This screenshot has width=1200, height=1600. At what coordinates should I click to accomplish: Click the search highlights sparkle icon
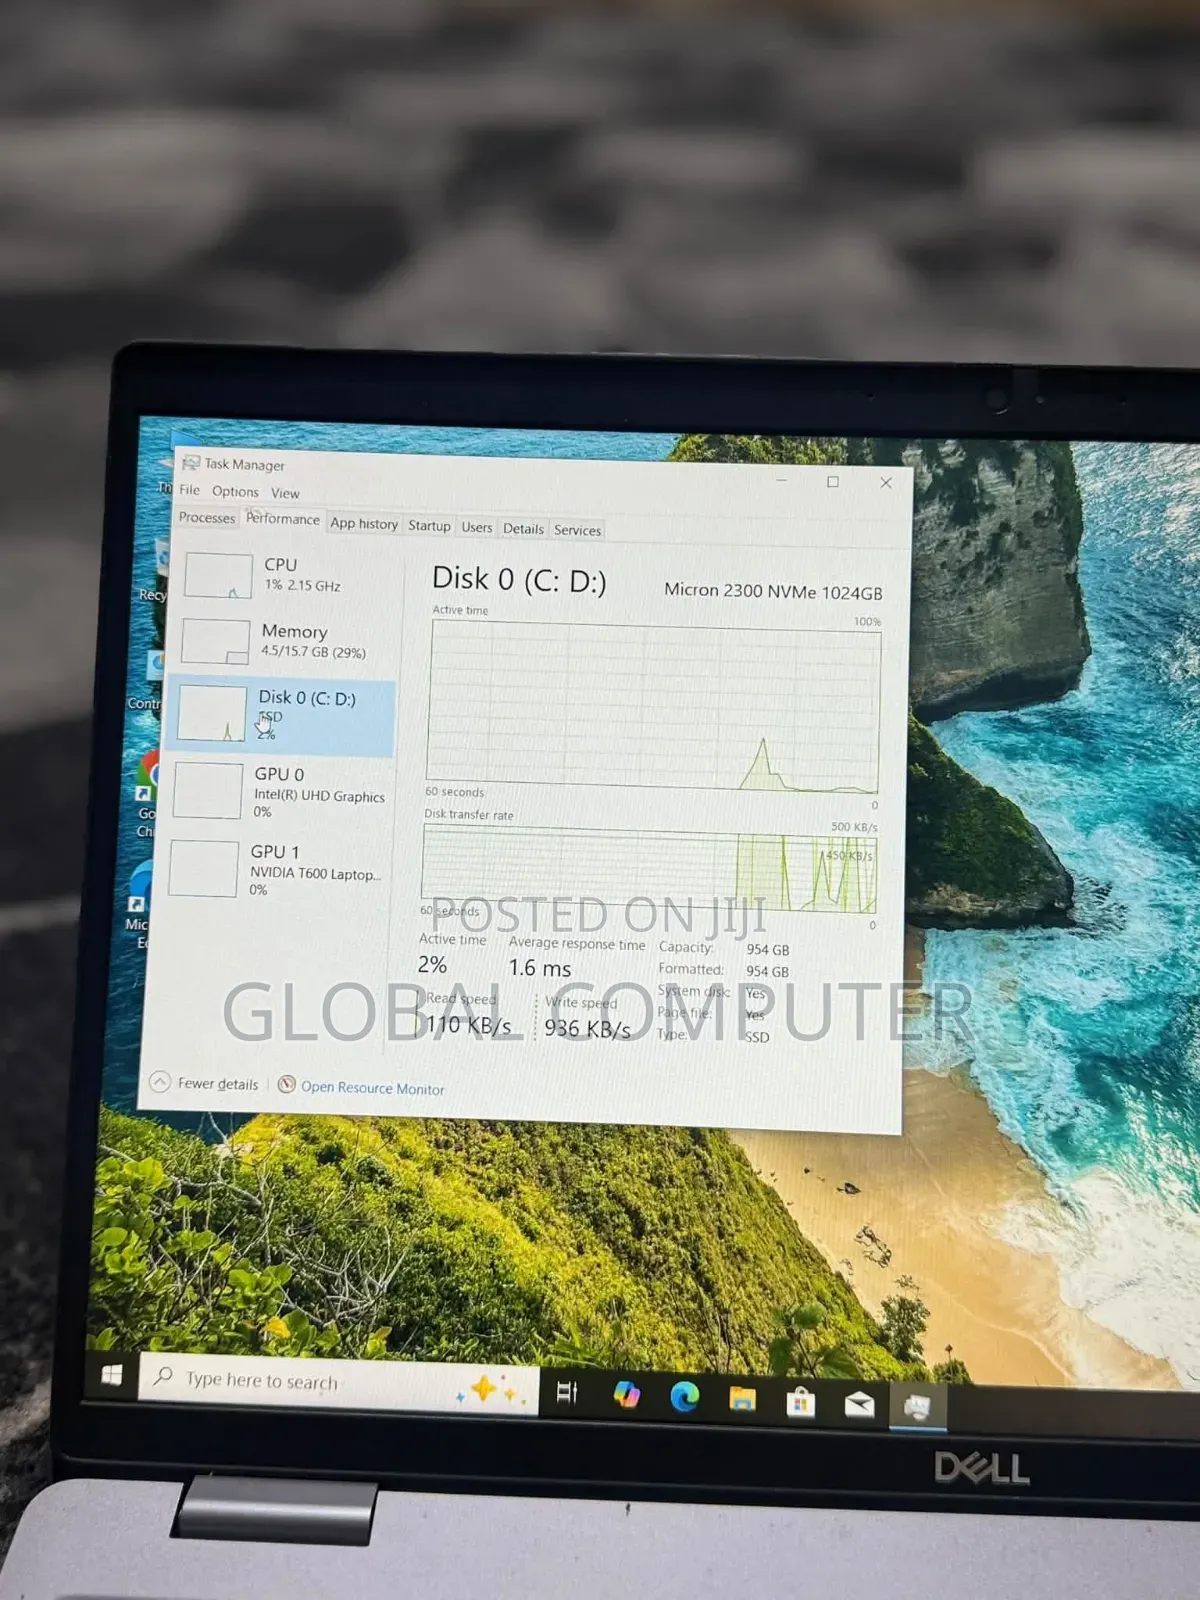point(491,1390)
